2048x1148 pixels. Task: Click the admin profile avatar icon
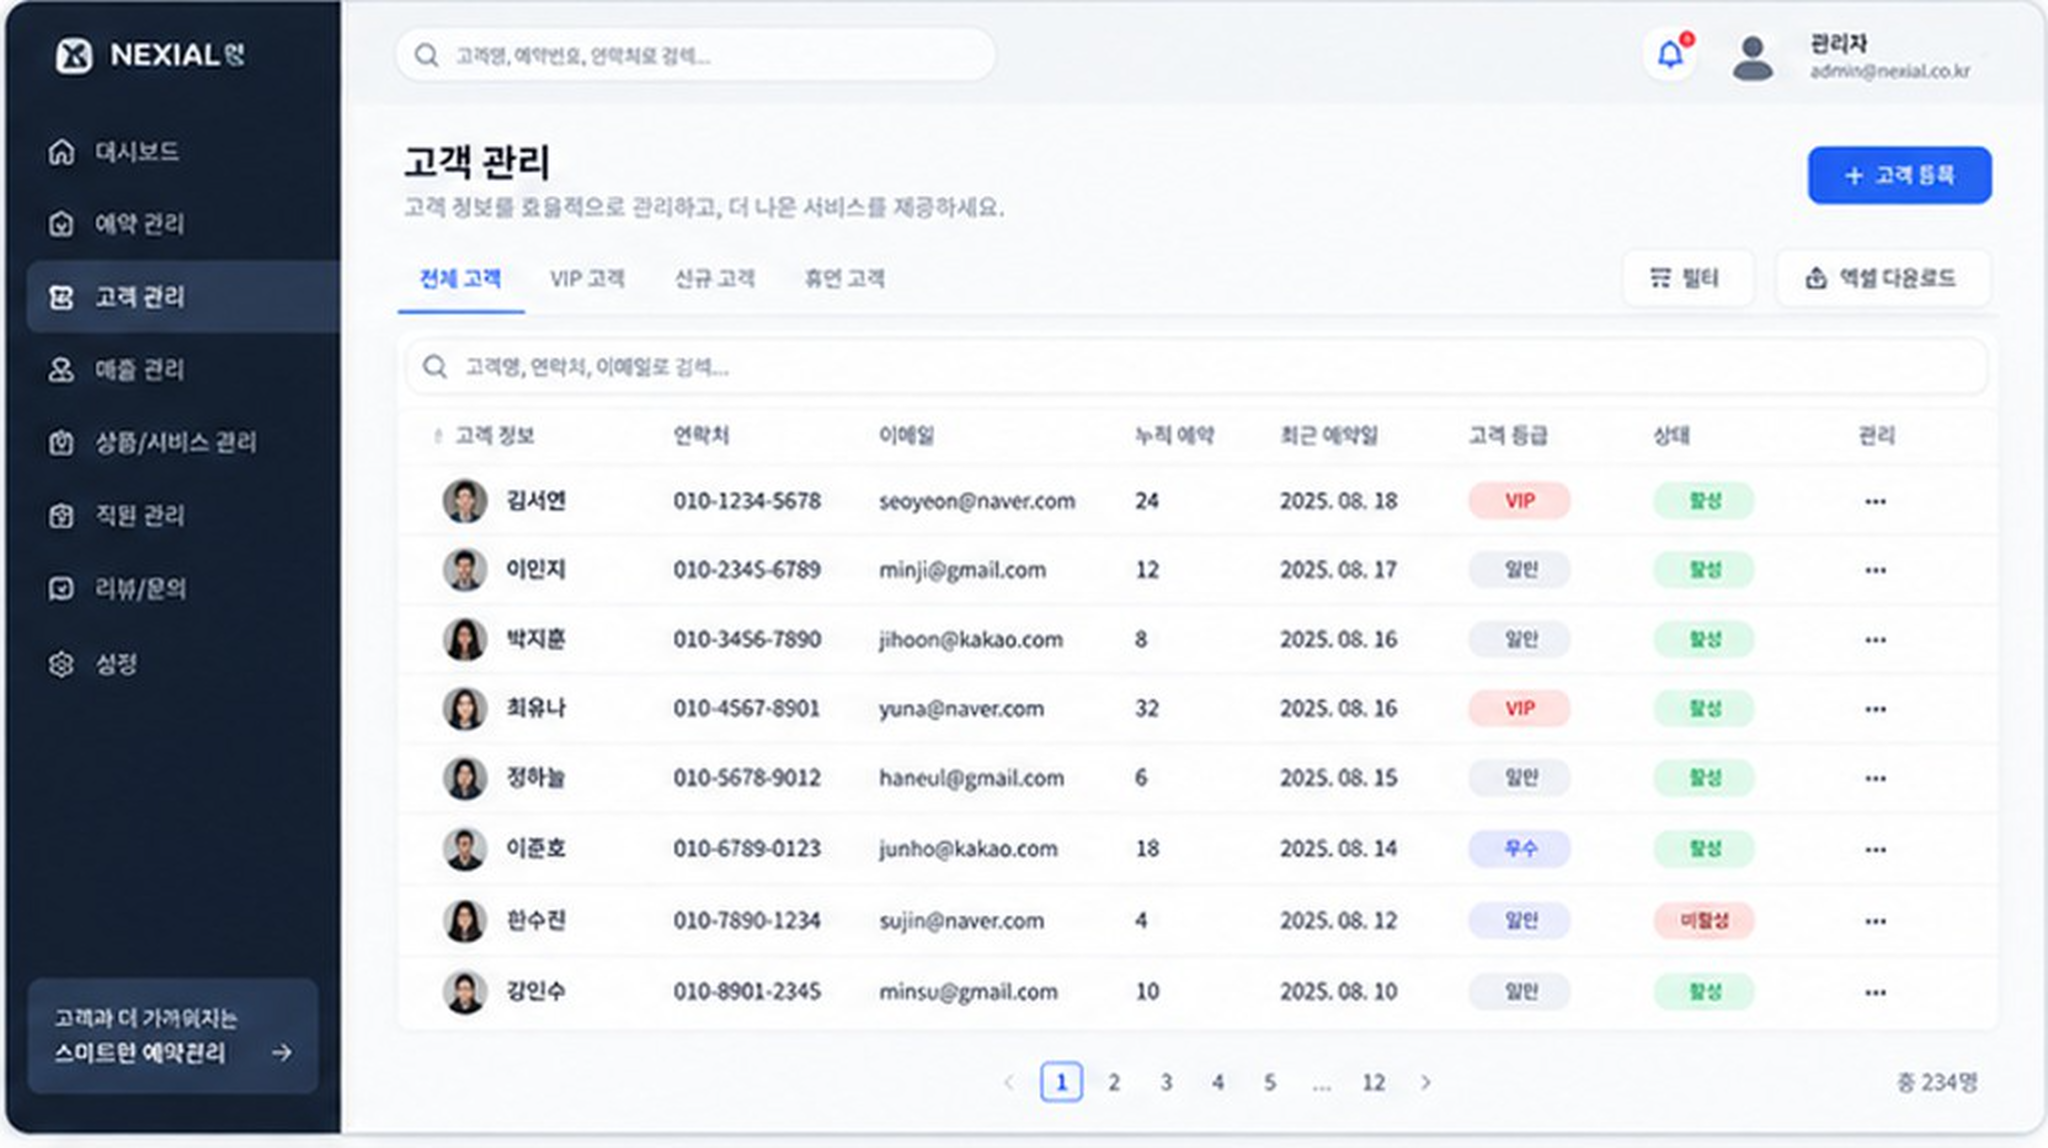[1752, 58]
